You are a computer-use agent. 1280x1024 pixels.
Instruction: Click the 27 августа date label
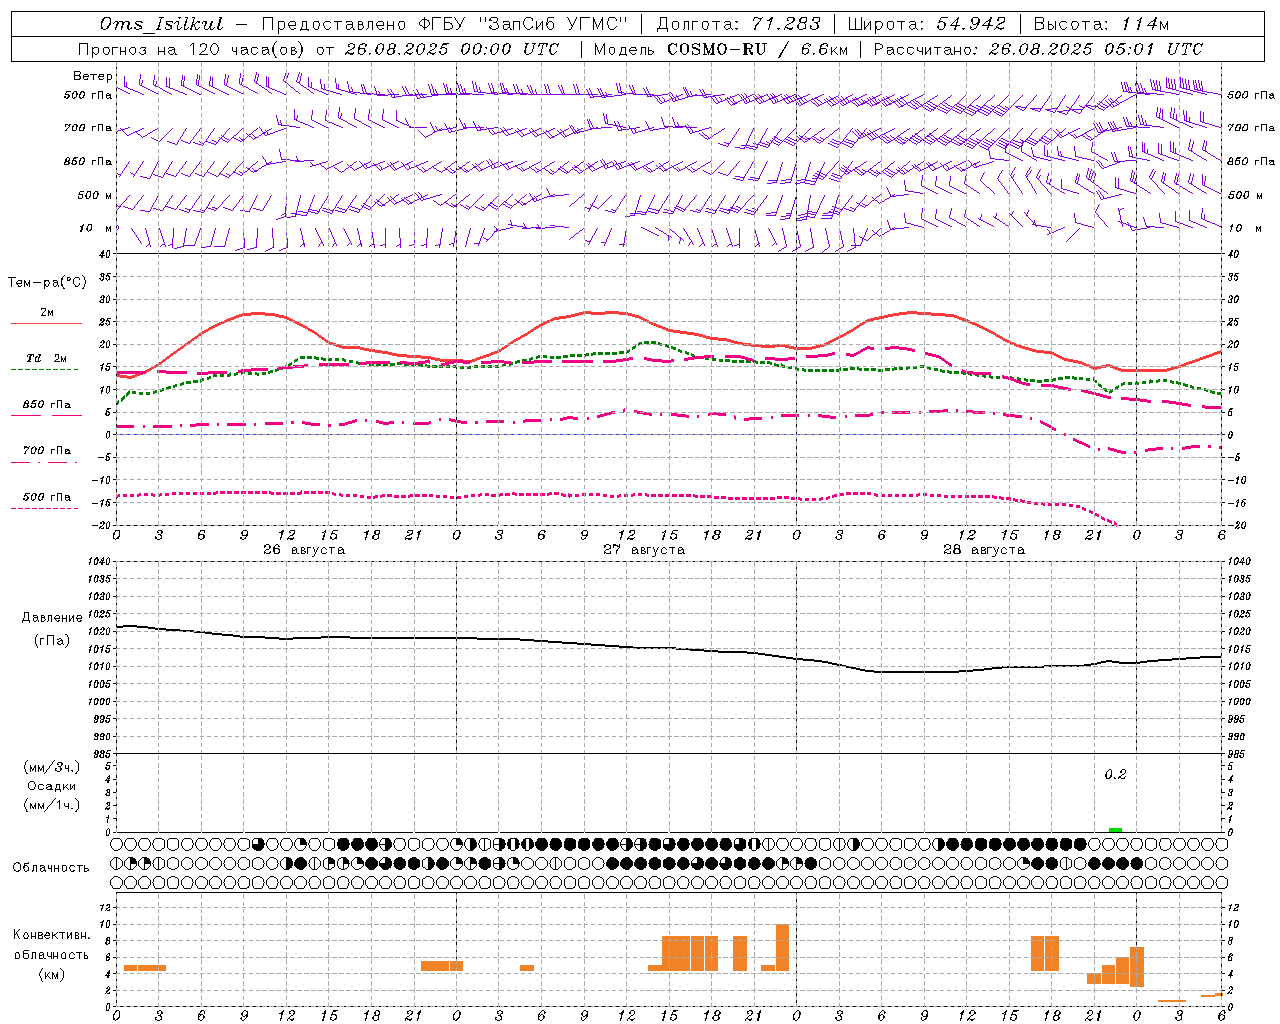point(644,550)
